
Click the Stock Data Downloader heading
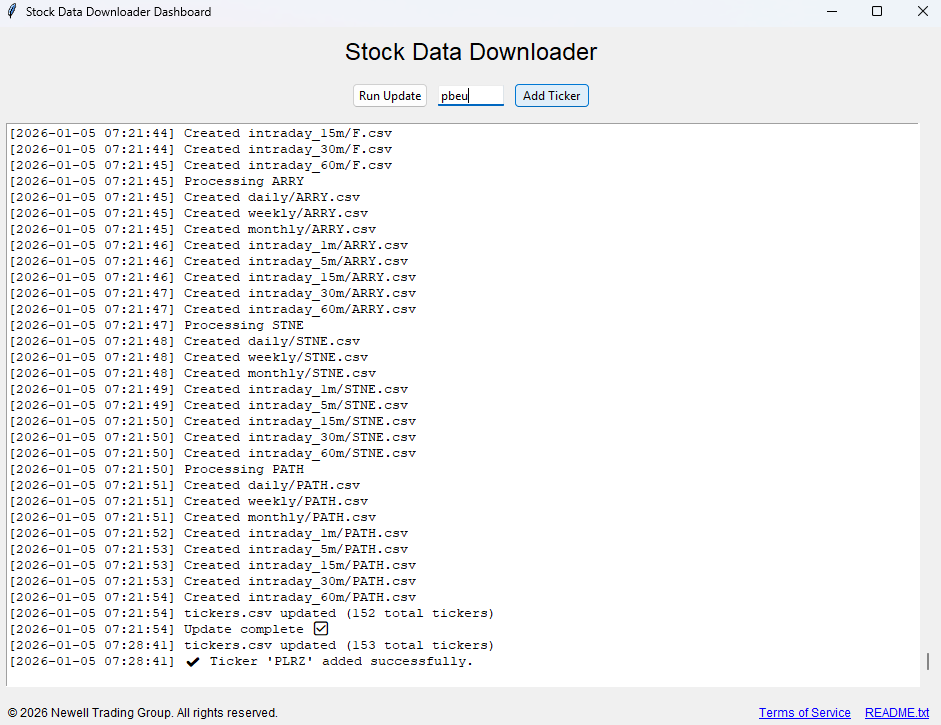pos(470,52)
